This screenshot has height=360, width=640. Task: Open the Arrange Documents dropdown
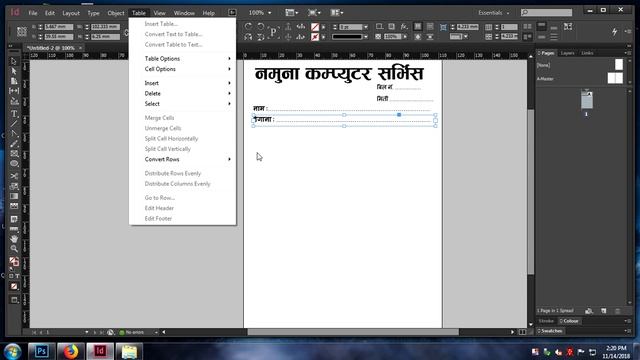coord(337,13)
